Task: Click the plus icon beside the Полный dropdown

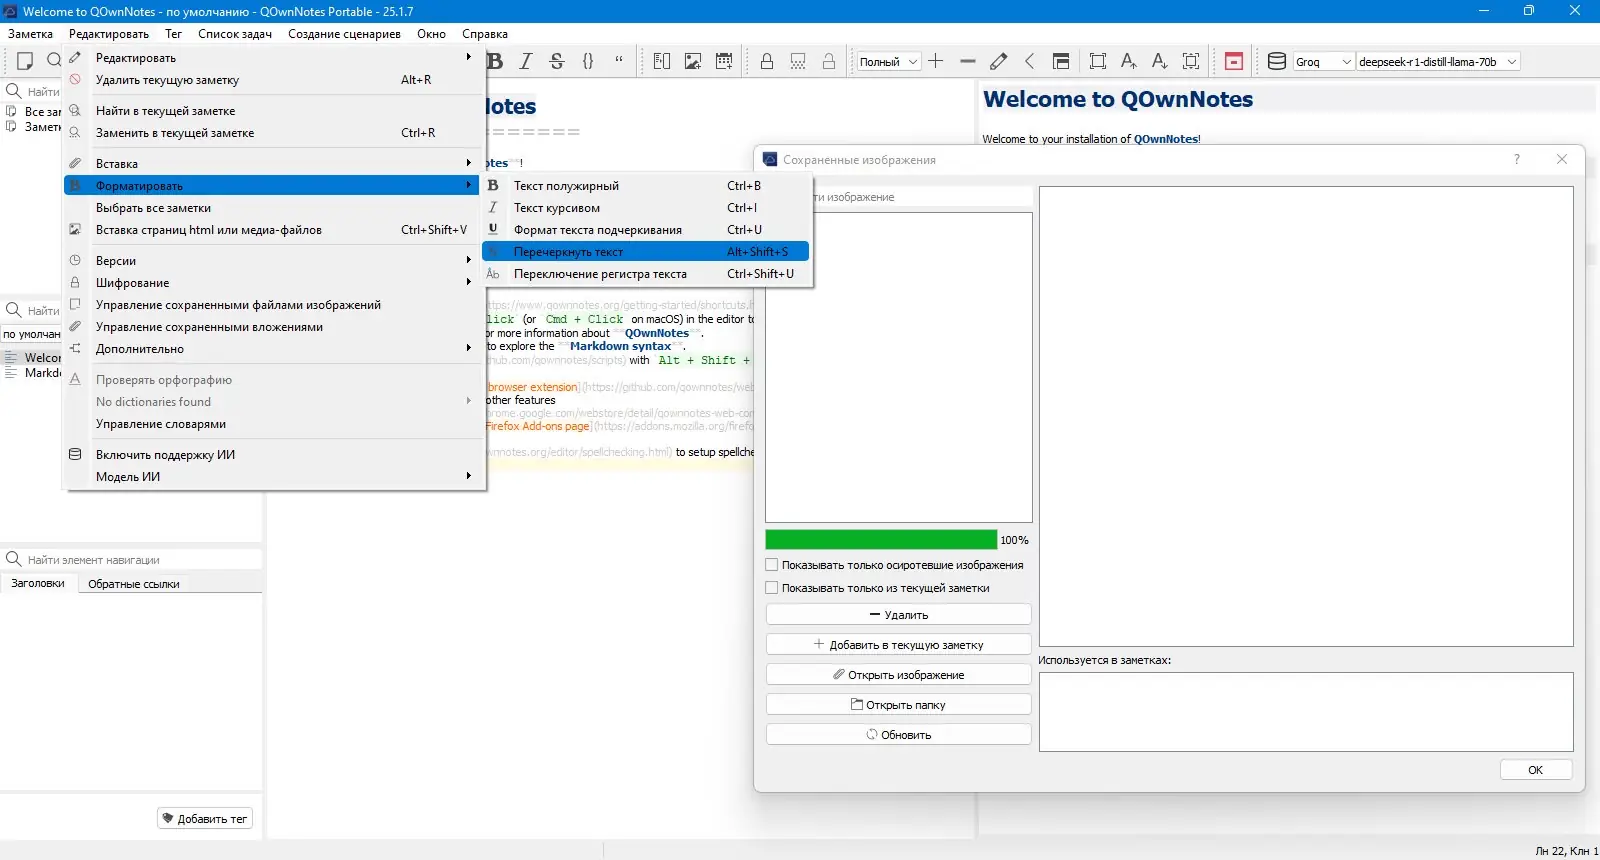Action: pos(936,61)
